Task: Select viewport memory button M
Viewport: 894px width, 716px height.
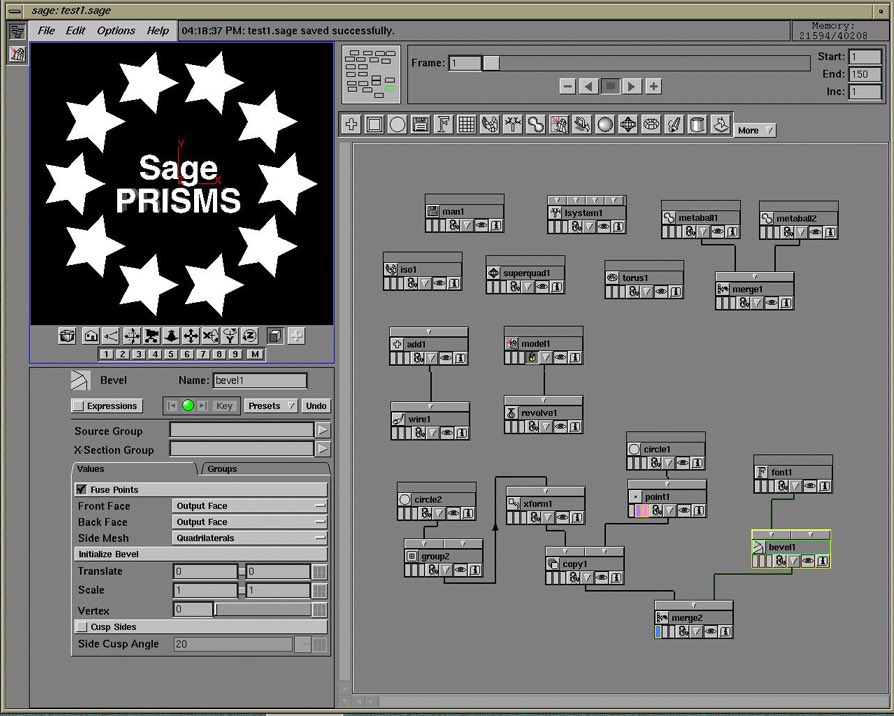Action: (255, 354)
